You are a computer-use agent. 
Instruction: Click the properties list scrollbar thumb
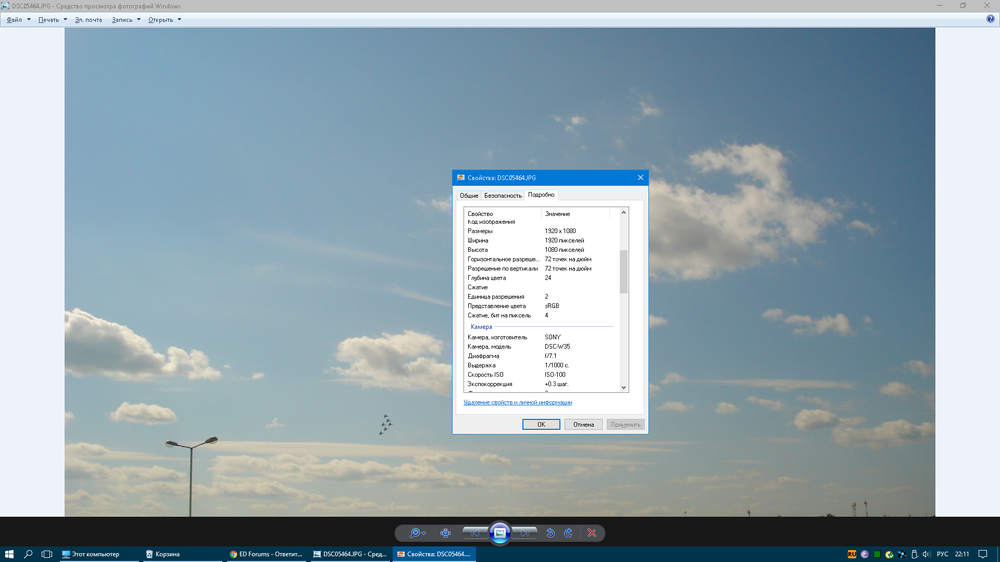tap(623, 271)
